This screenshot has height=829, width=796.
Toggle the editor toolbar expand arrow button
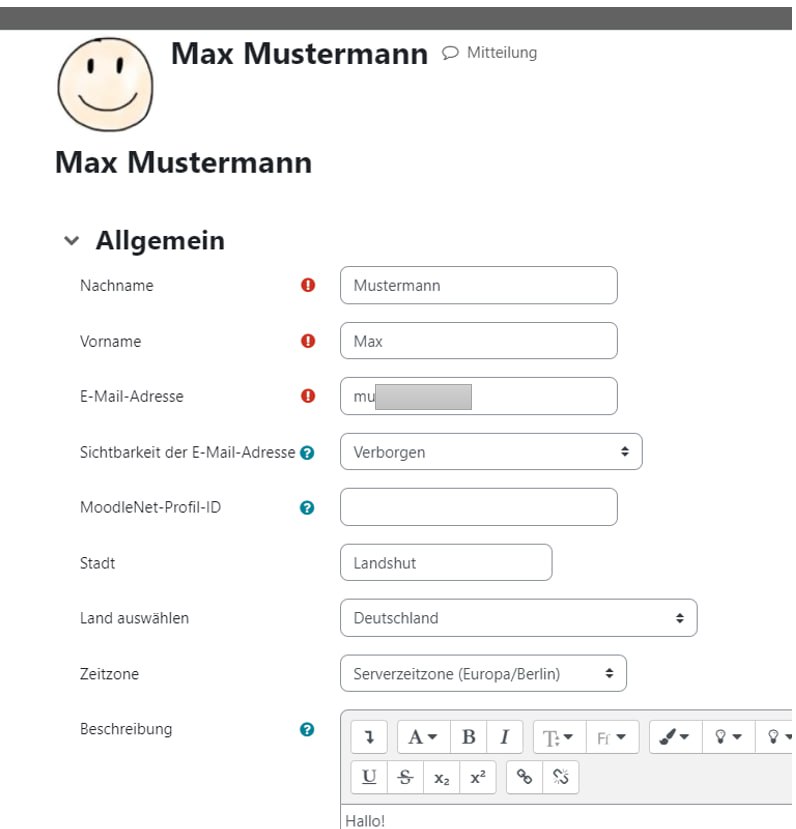point(370,737)
